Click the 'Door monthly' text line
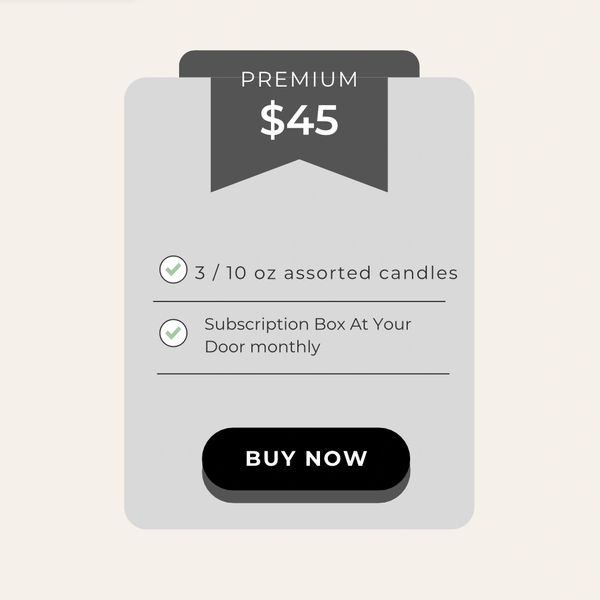 [x=262, y=347]
